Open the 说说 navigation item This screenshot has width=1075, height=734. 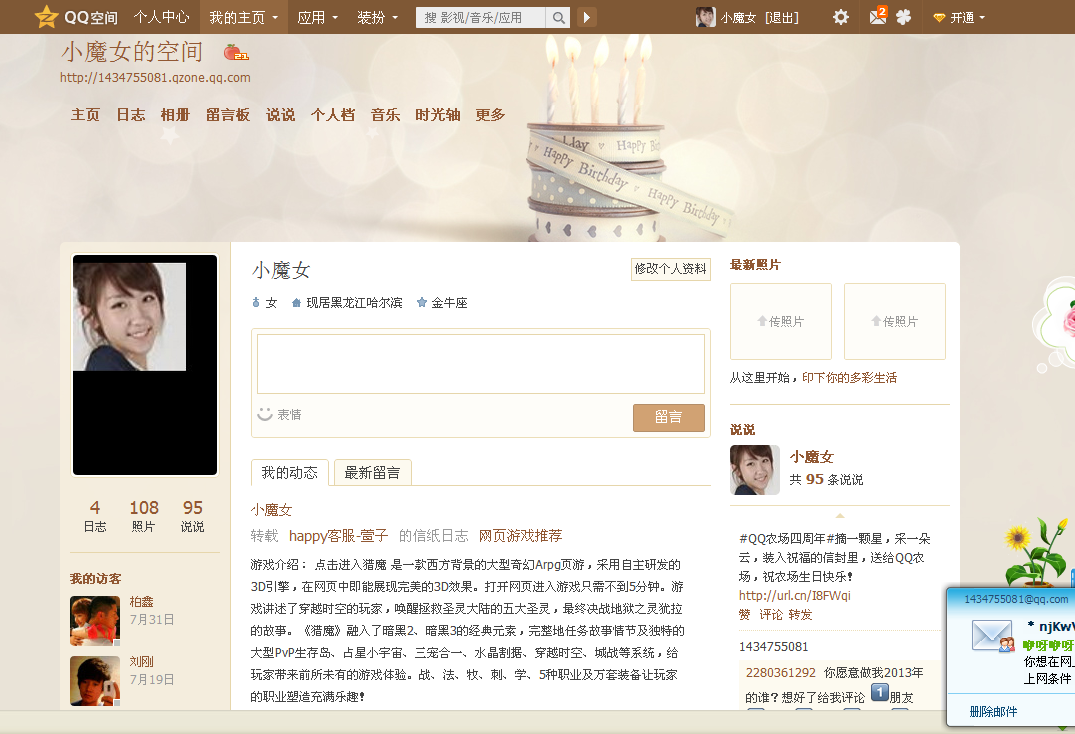point(280,114)
